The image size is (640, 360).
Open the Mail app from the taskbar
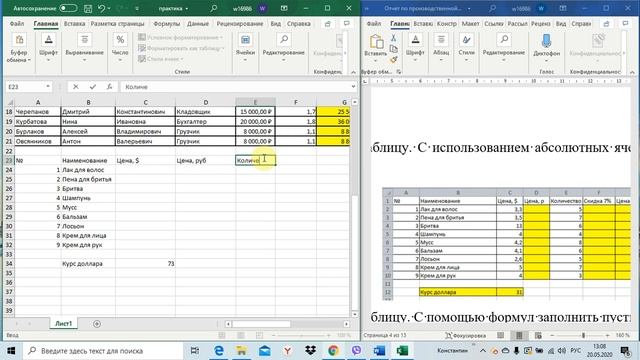pyautogui.click(x=264, y=351)
